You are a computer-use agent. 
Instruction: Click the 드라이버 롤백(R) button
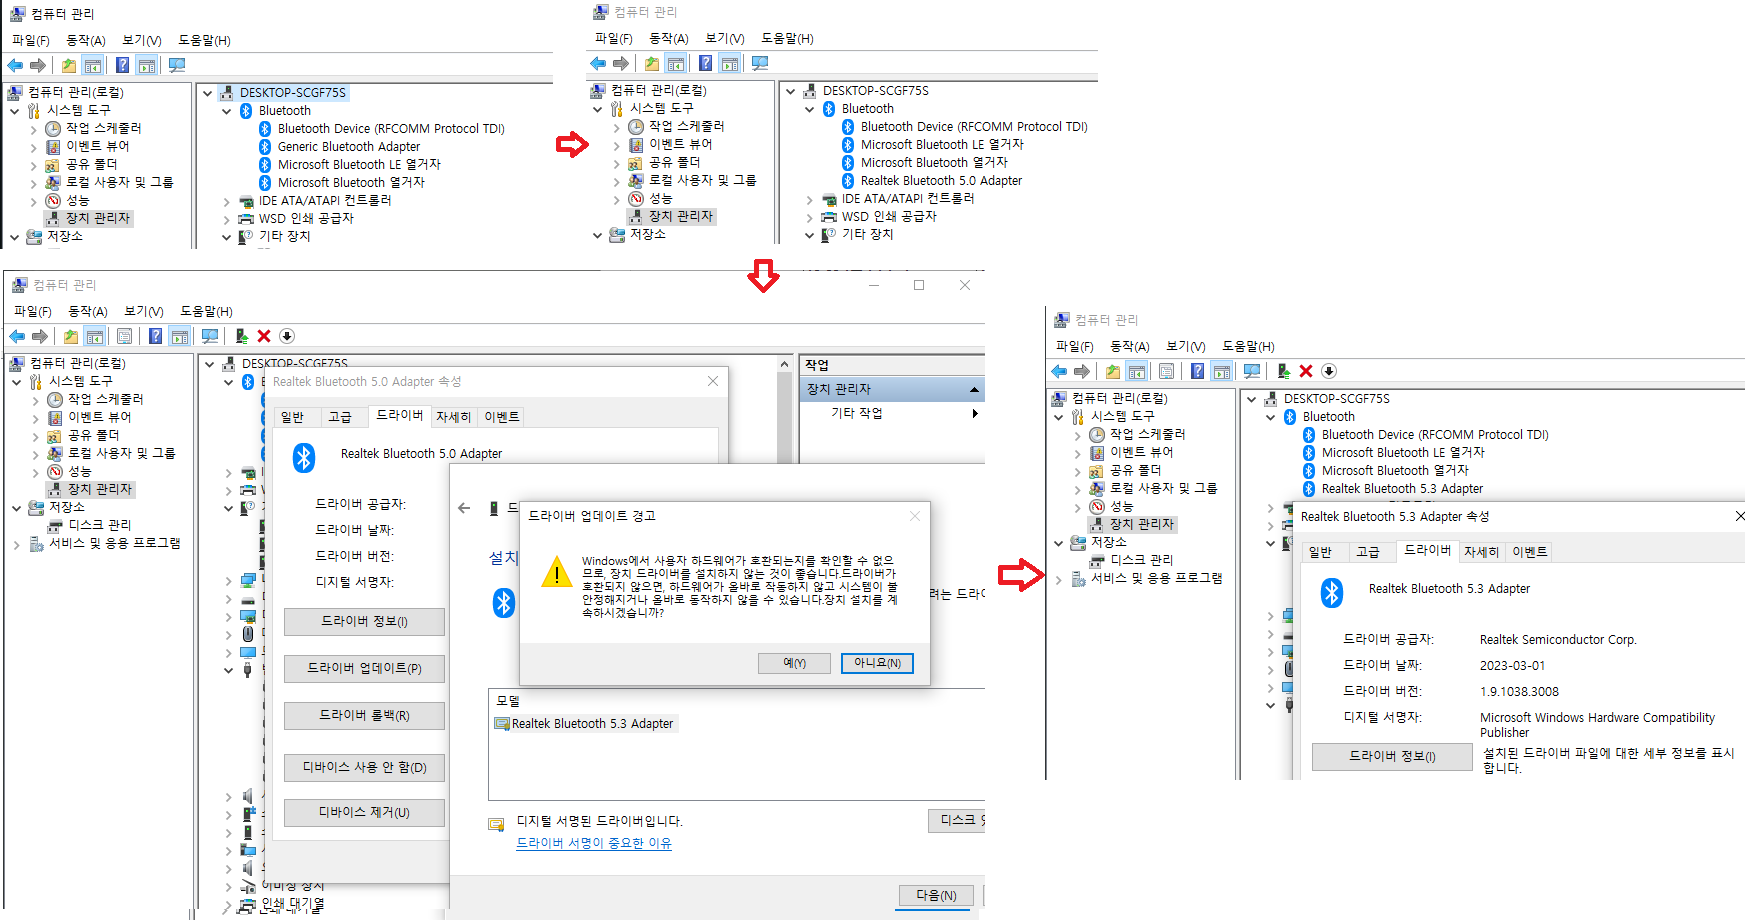[x=364, y=715]
